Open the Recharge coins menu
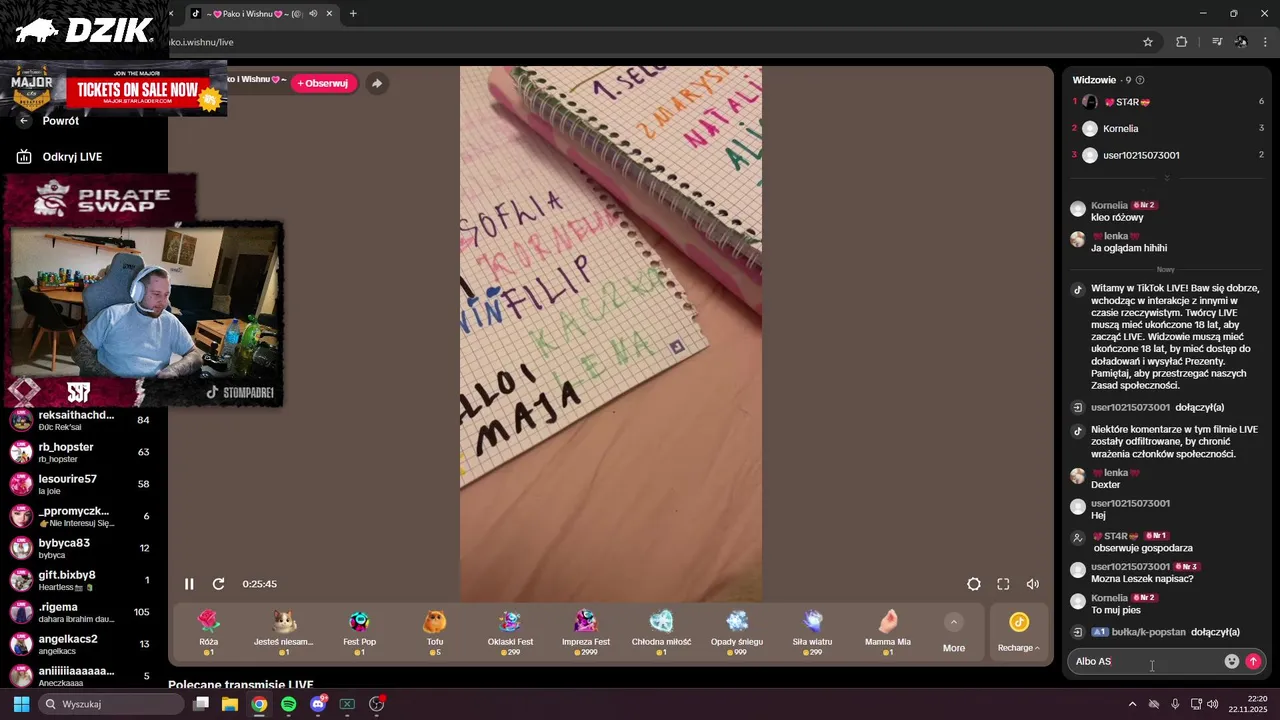This screenshot has height=720, width=1280. (x=1019, y=634)
